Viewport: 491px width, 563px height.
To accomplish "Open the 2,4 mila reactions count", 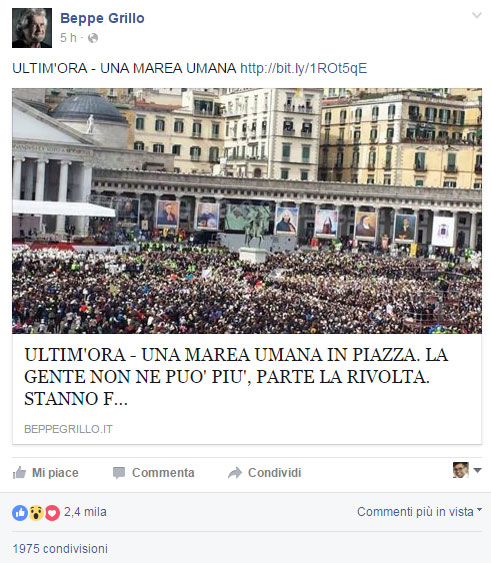I will (85, 512).
